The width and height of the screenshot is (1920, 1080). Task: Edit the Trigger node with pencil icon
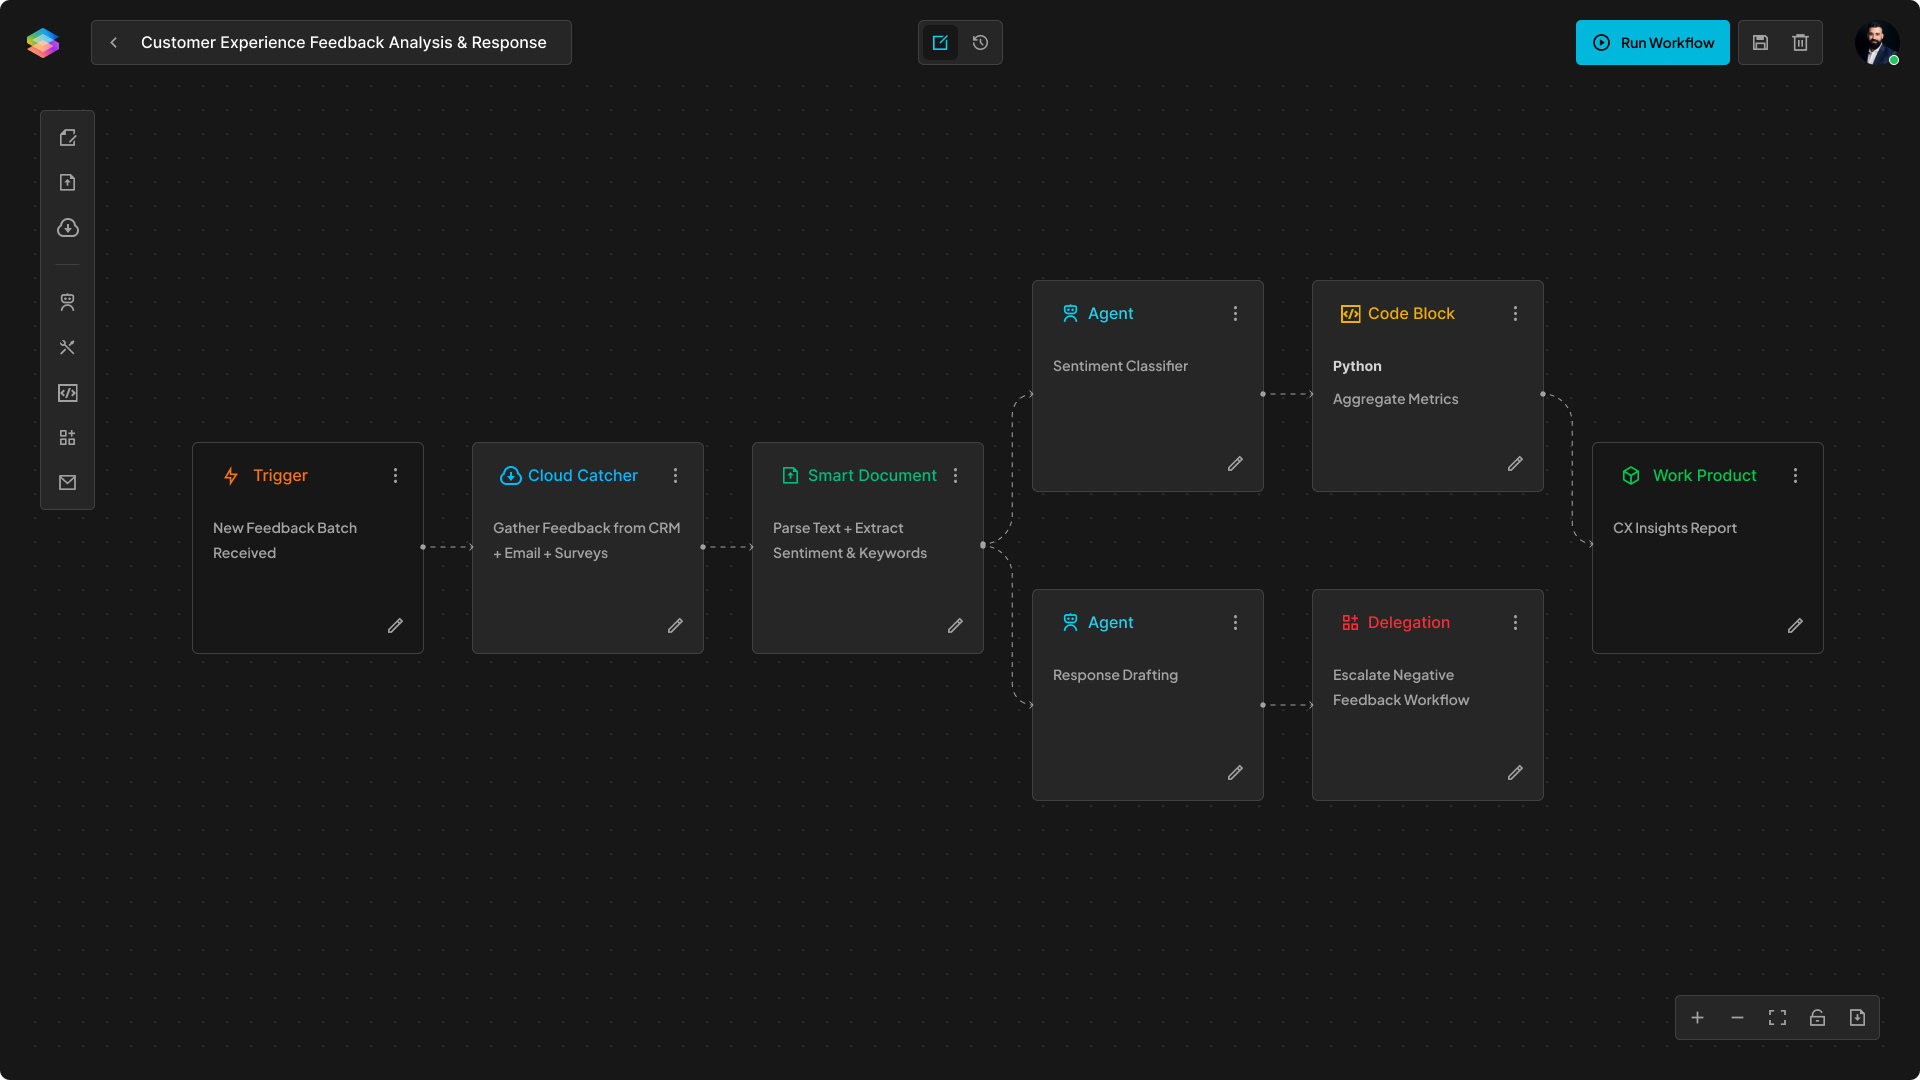[x=395, y=626]
